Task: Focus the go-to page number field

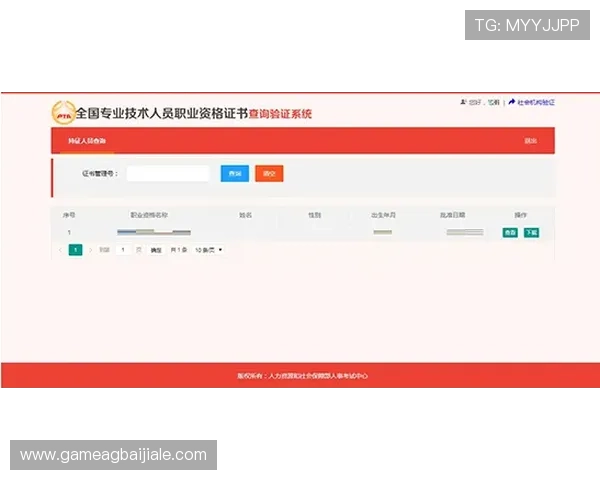Action: tap(123, 250)
